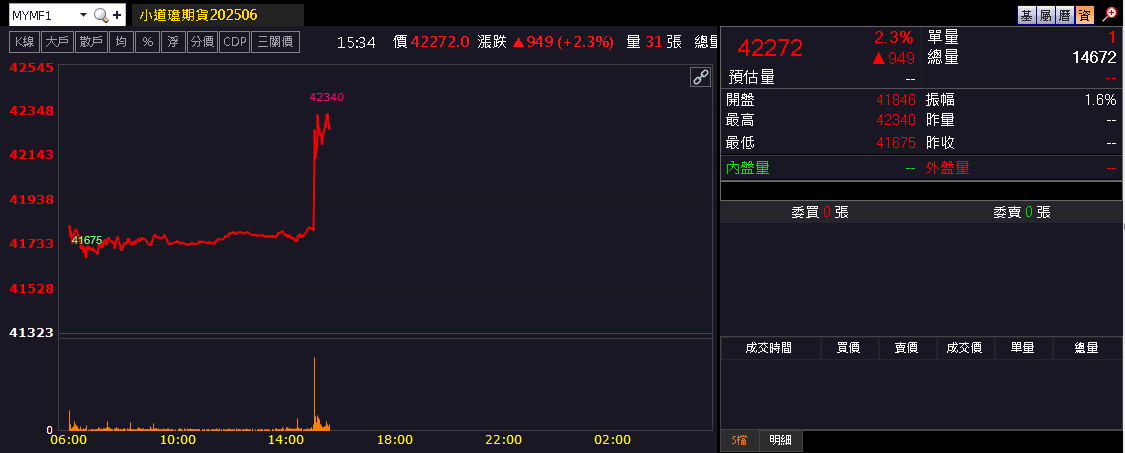Open the 5檔 bottom tab

[x=740, y=440]
